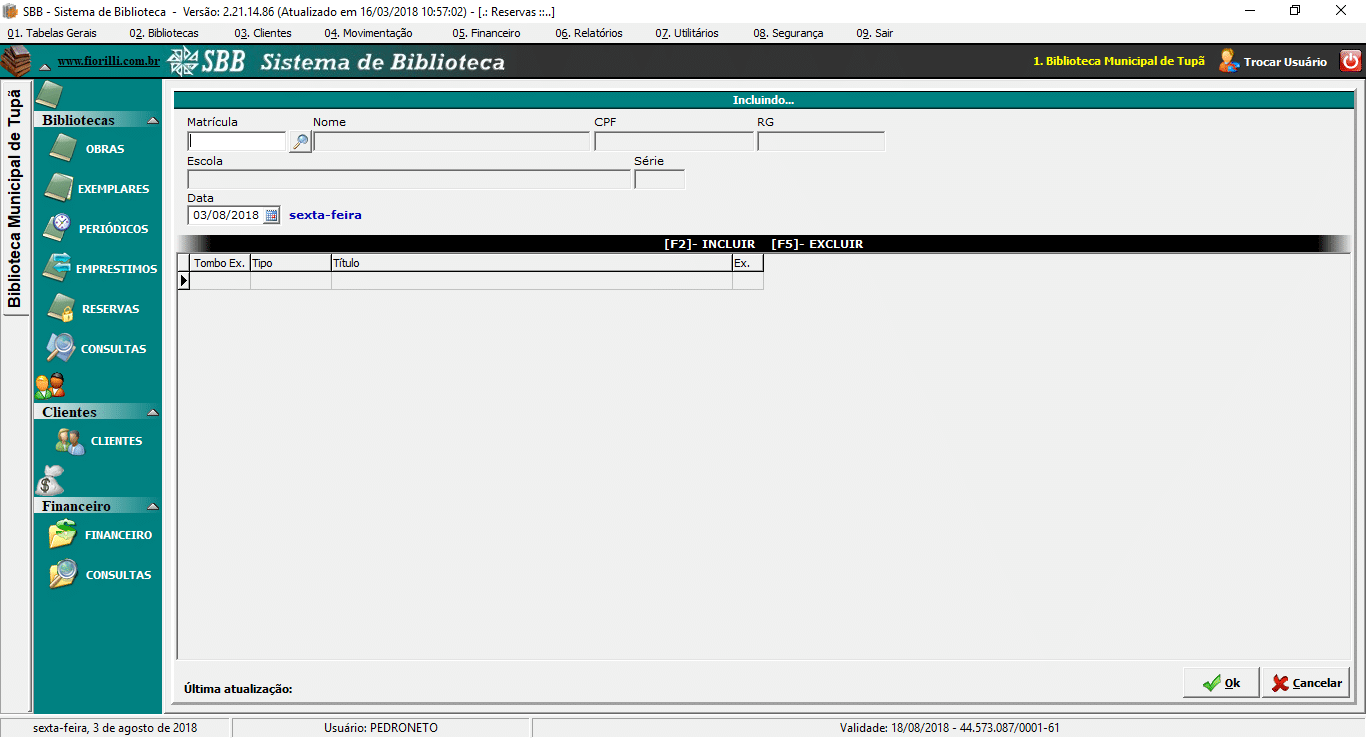Open the Movimentação menu
Viewport: 1366px width, 738px height.
click(368, 33)
